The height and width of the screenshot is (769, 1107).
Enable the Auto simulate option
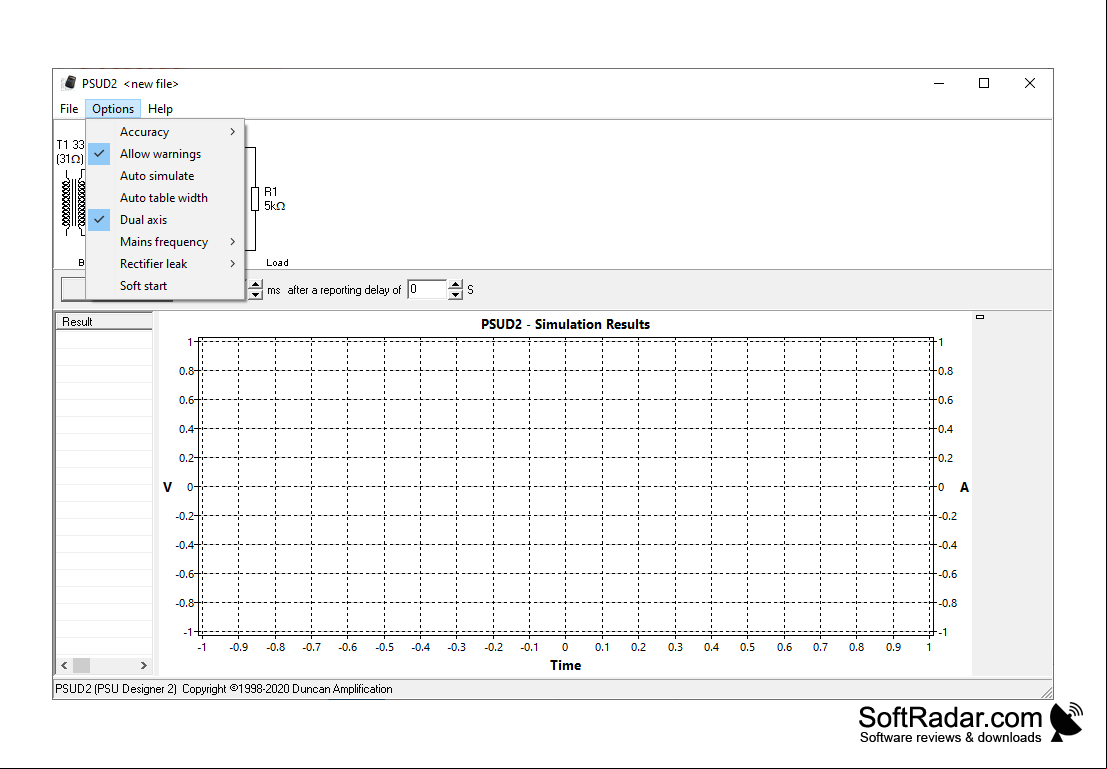[165, 176]
